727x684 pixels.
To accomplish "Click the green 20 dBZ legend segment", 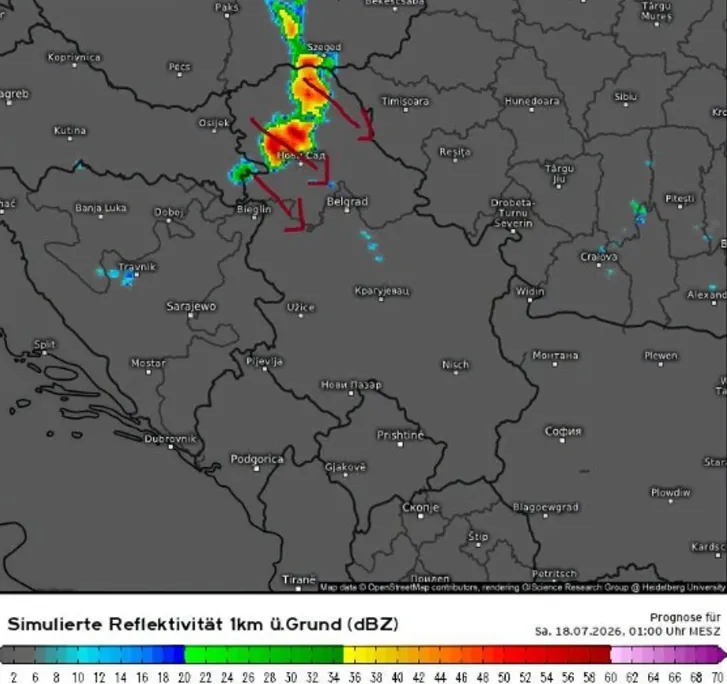I will [x=195, y=654].
